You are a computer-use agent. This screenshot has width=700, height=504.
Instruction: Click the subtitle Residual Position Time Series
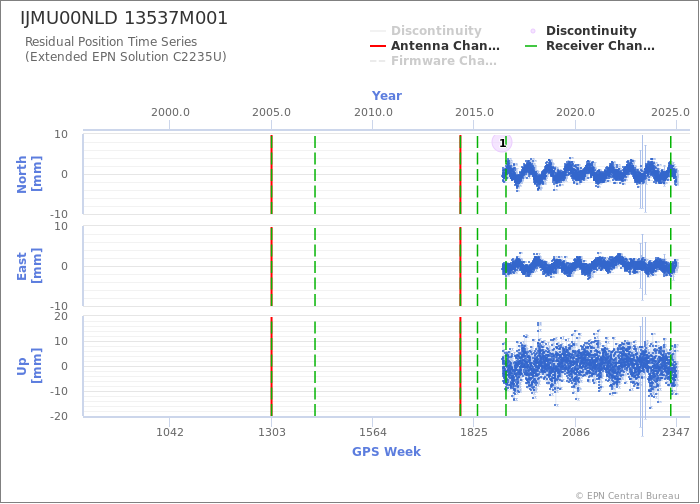pyautogui.click(x=111, y=42)
